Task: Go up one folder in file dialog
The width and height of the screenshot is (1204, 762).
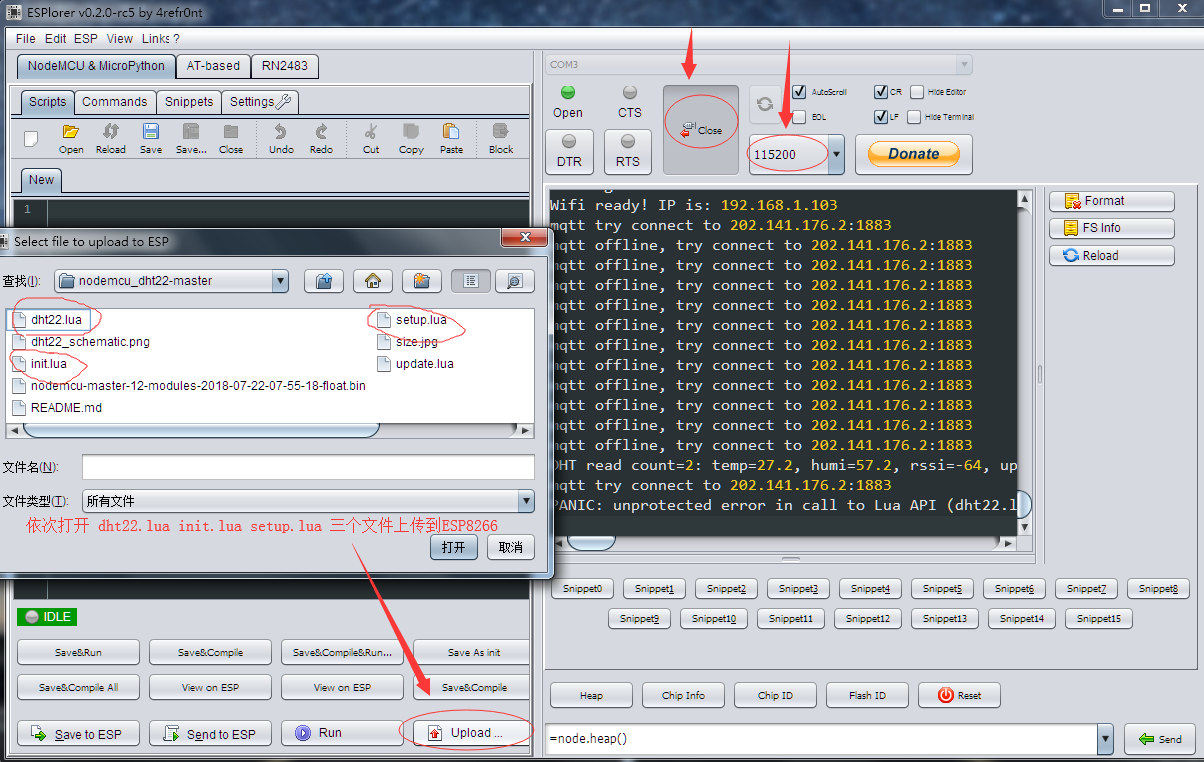Action: point(324,281)
